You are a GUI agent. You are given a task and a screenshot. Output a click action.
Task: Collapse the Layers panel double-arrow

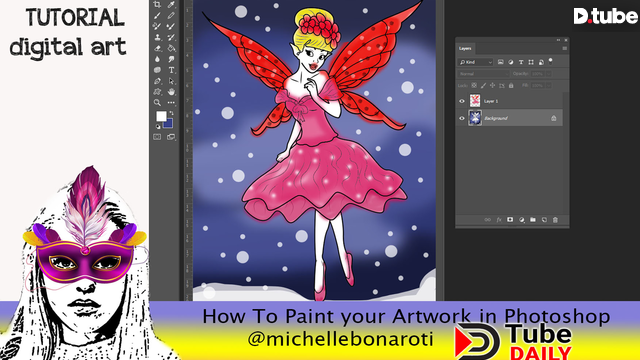click(x=558, y=40)
